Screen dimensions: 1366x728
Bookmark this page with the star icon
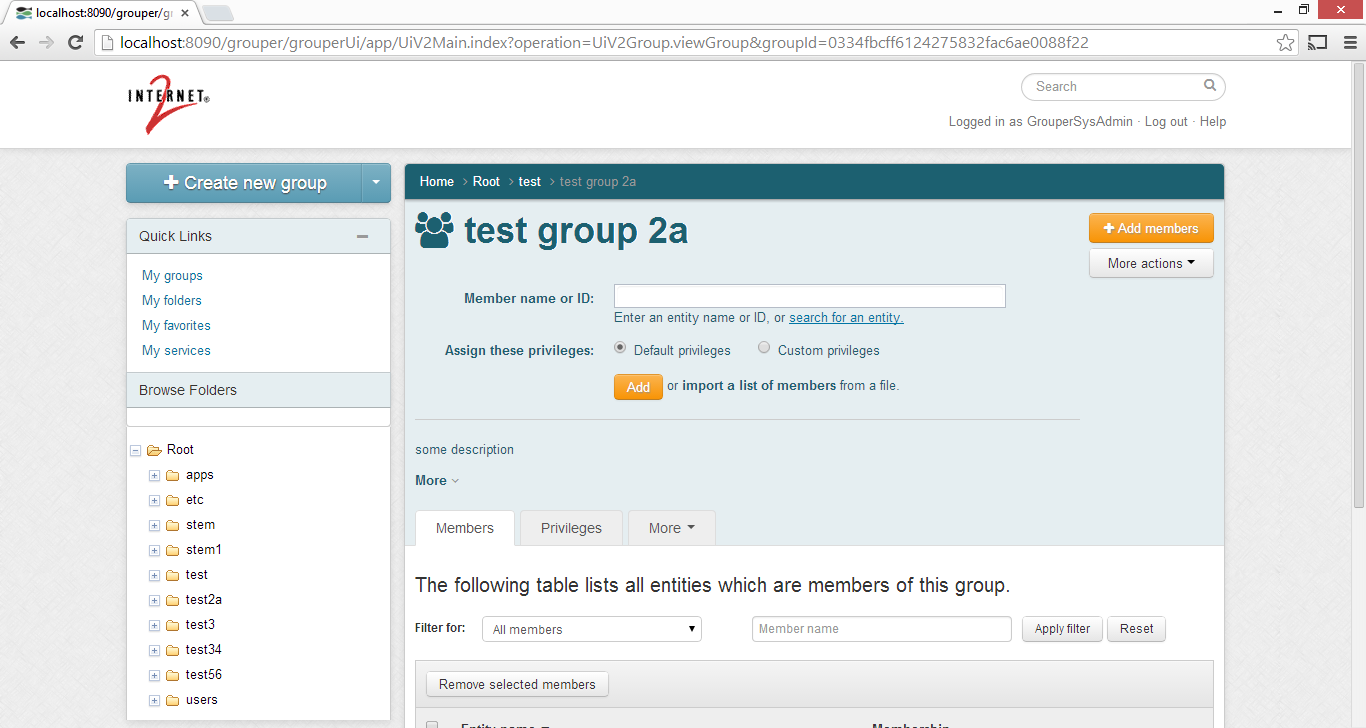pos(1286,42)
